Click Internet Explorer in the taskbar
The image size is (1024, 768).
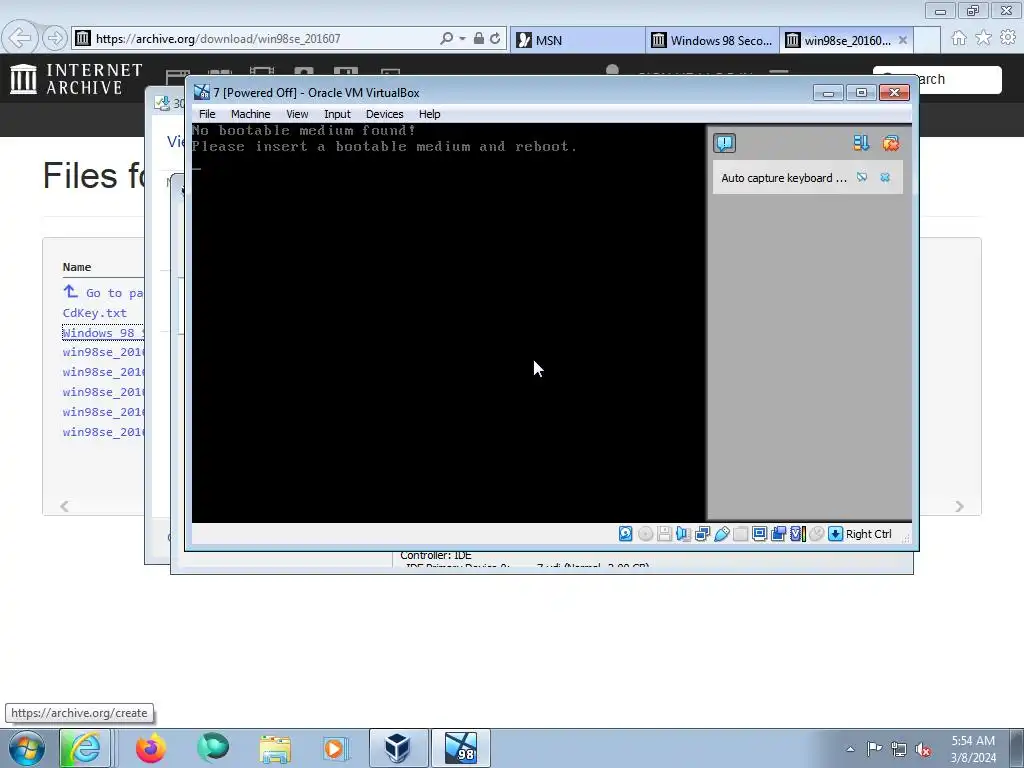(86, 748)
